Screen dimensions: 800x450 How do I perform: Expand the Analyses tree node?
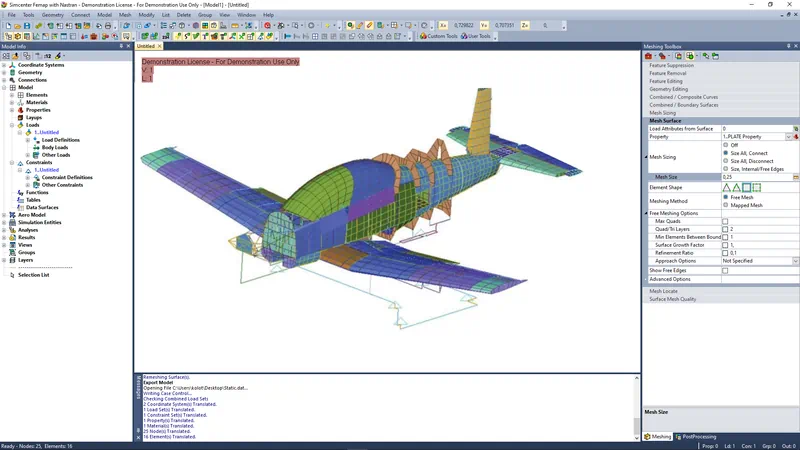tap(4, 230)
